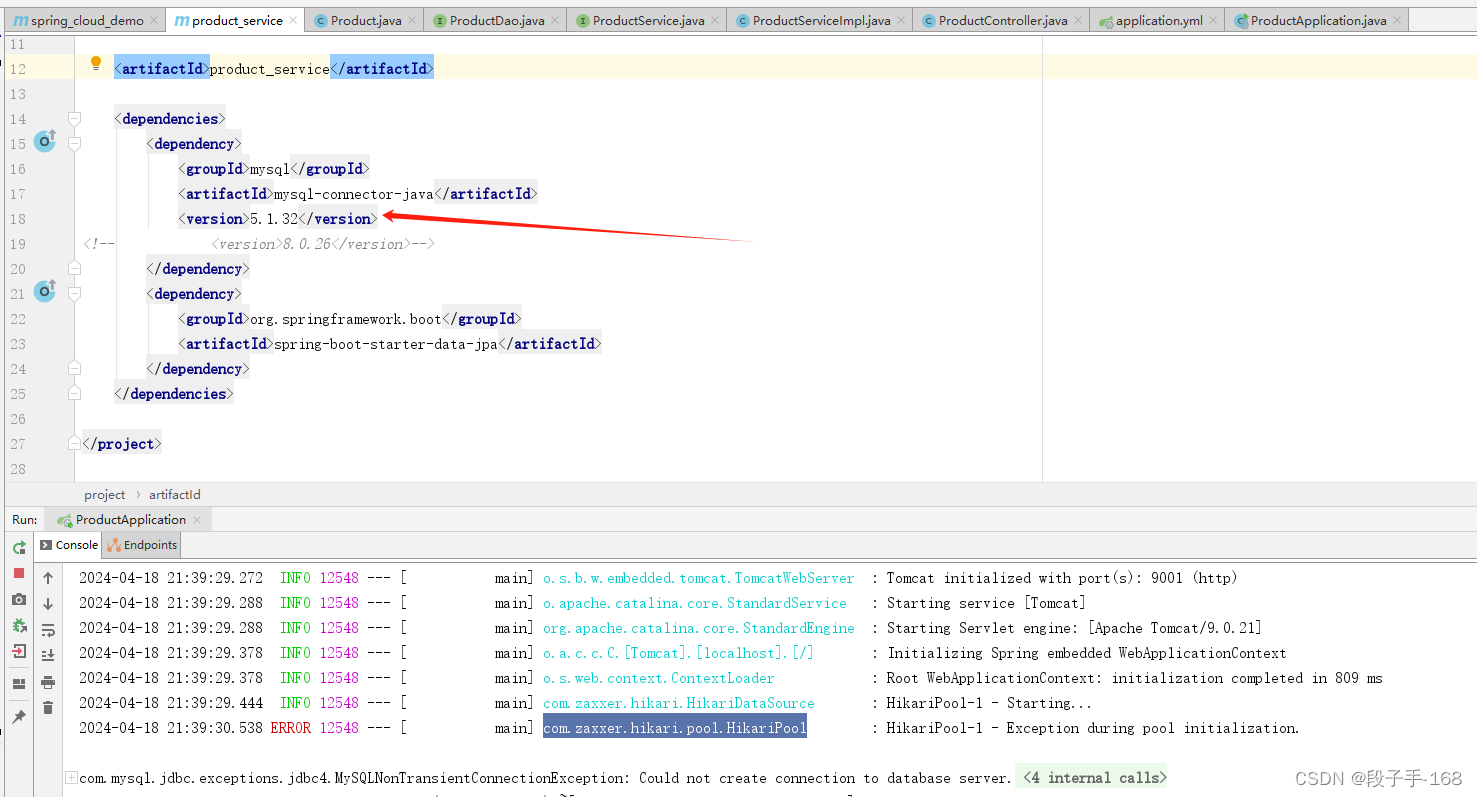This screenshot has width=1477, height=797.
Task: Click the highlighted com.zaxxer.hikari.pool.HikariPool text
Action: click(x=675, y=728)
